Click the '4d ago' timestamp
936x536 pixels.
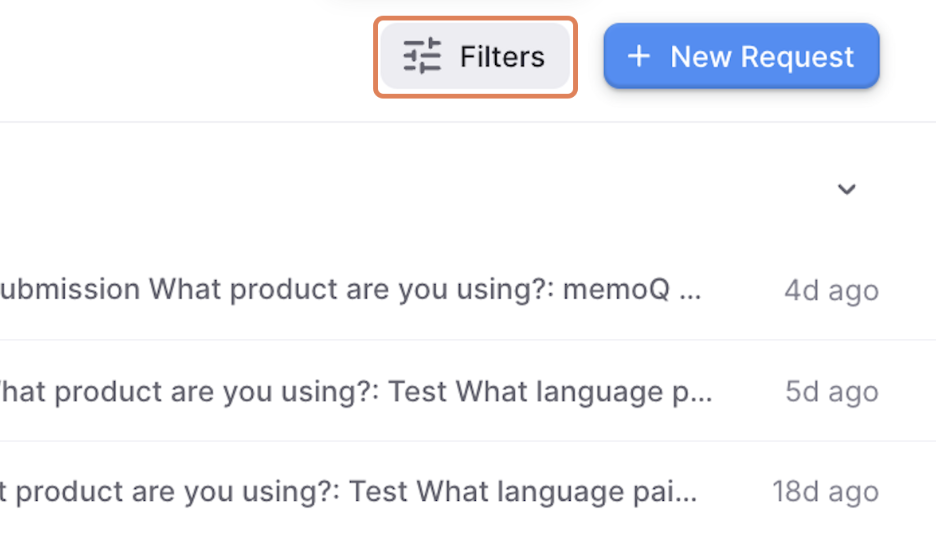point(831,291)
